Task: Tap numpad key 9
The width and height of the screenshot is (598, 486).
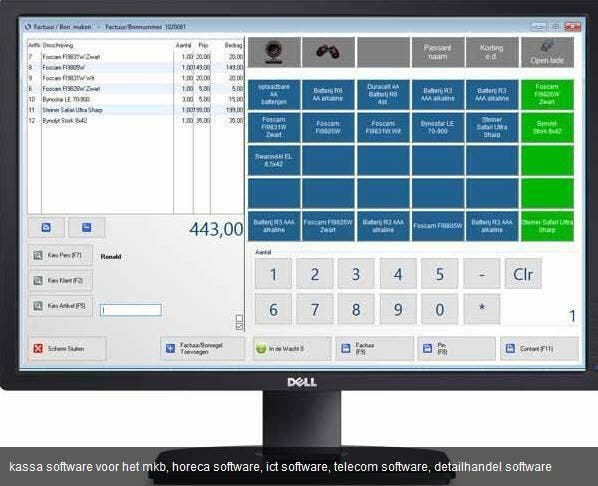Action: (398, 309)
